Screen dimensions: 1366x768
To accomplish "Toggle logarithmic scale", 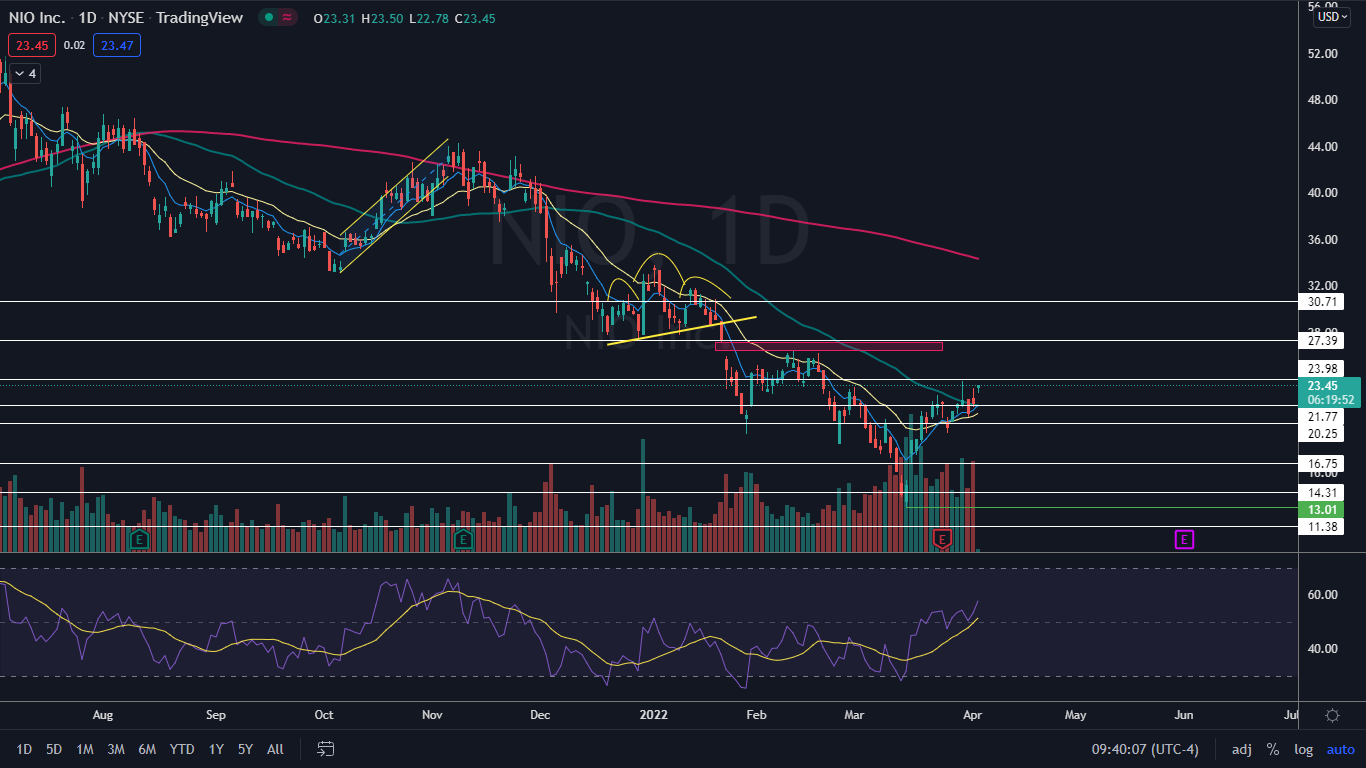I will pyautogui.click(x=1303, y=749).
